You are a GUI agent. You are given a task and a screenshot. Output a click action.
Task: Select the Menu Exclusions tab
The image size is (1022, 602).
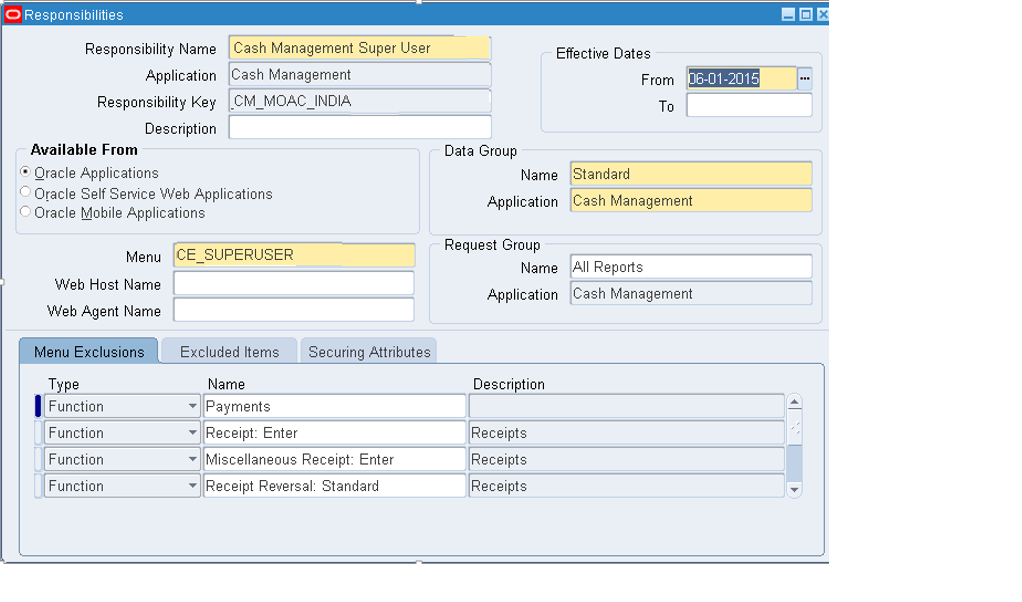tap(90, 351)
